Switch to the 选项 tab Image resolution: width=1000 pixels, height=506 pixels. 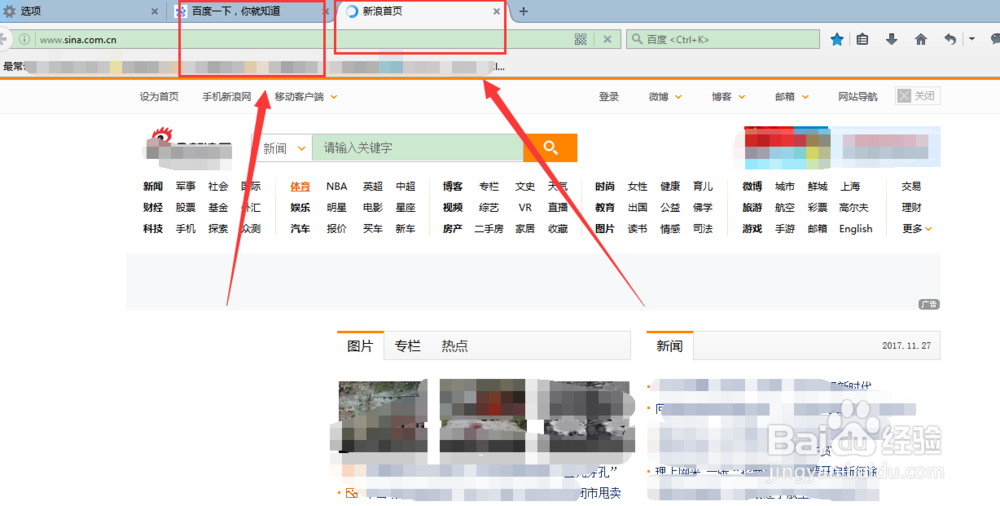tap(83, 11)
